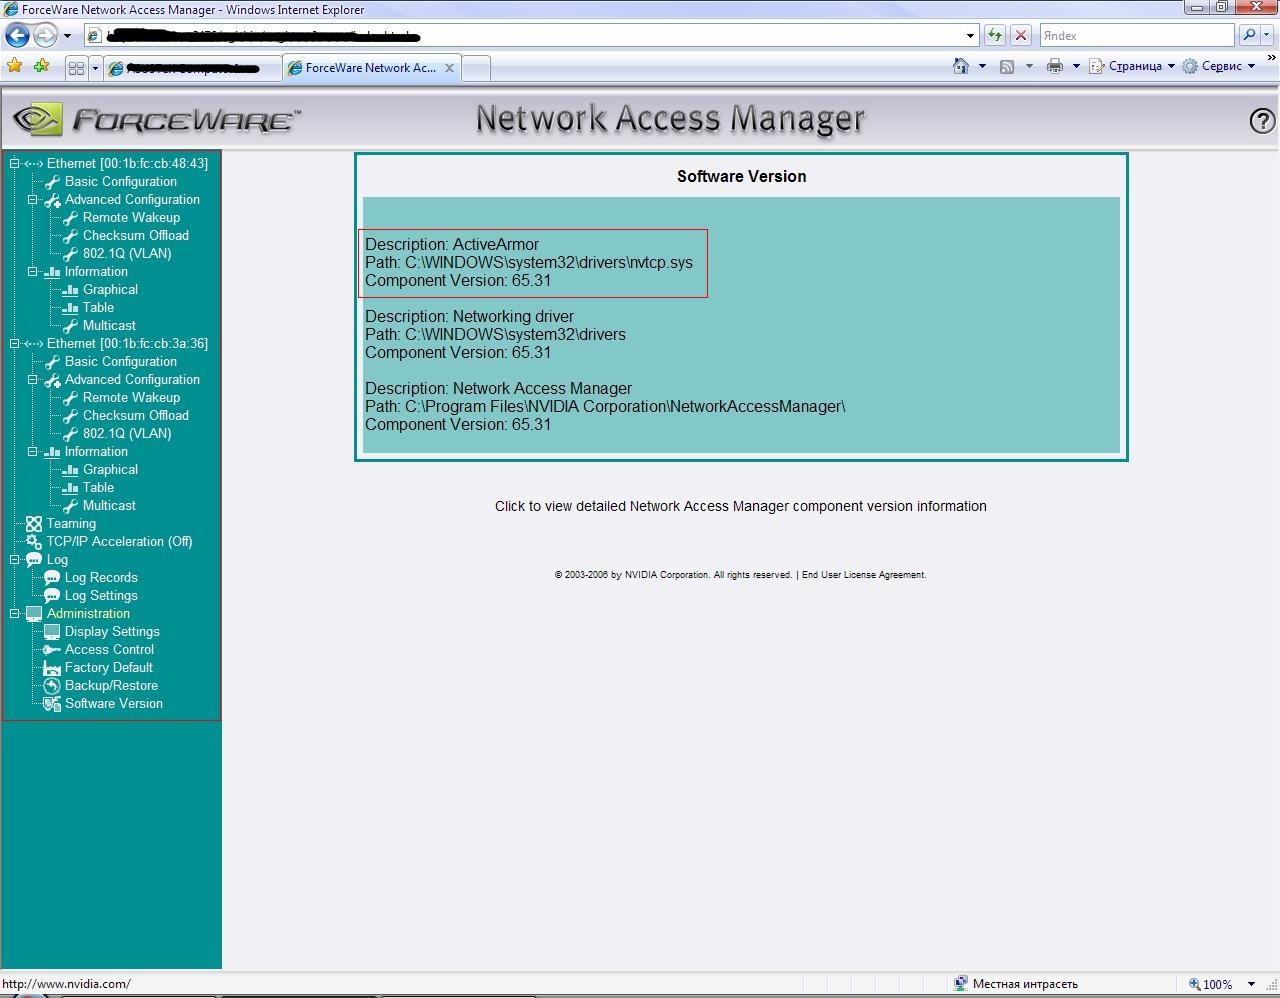The height and width of the screenshot is (998, 1280).
Task: Open the recent pages dropdown arrow
Action: point(67,36)
